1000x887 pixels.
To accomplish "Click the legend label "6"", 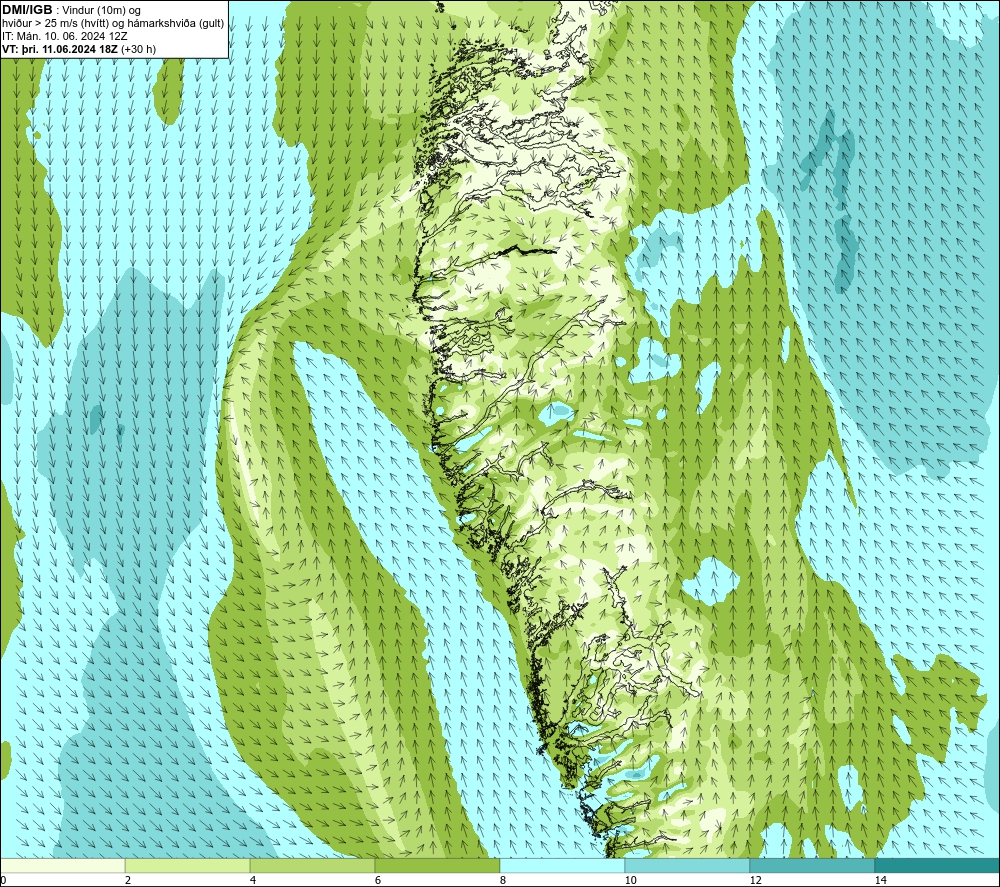I will click(x=378, y=880).
